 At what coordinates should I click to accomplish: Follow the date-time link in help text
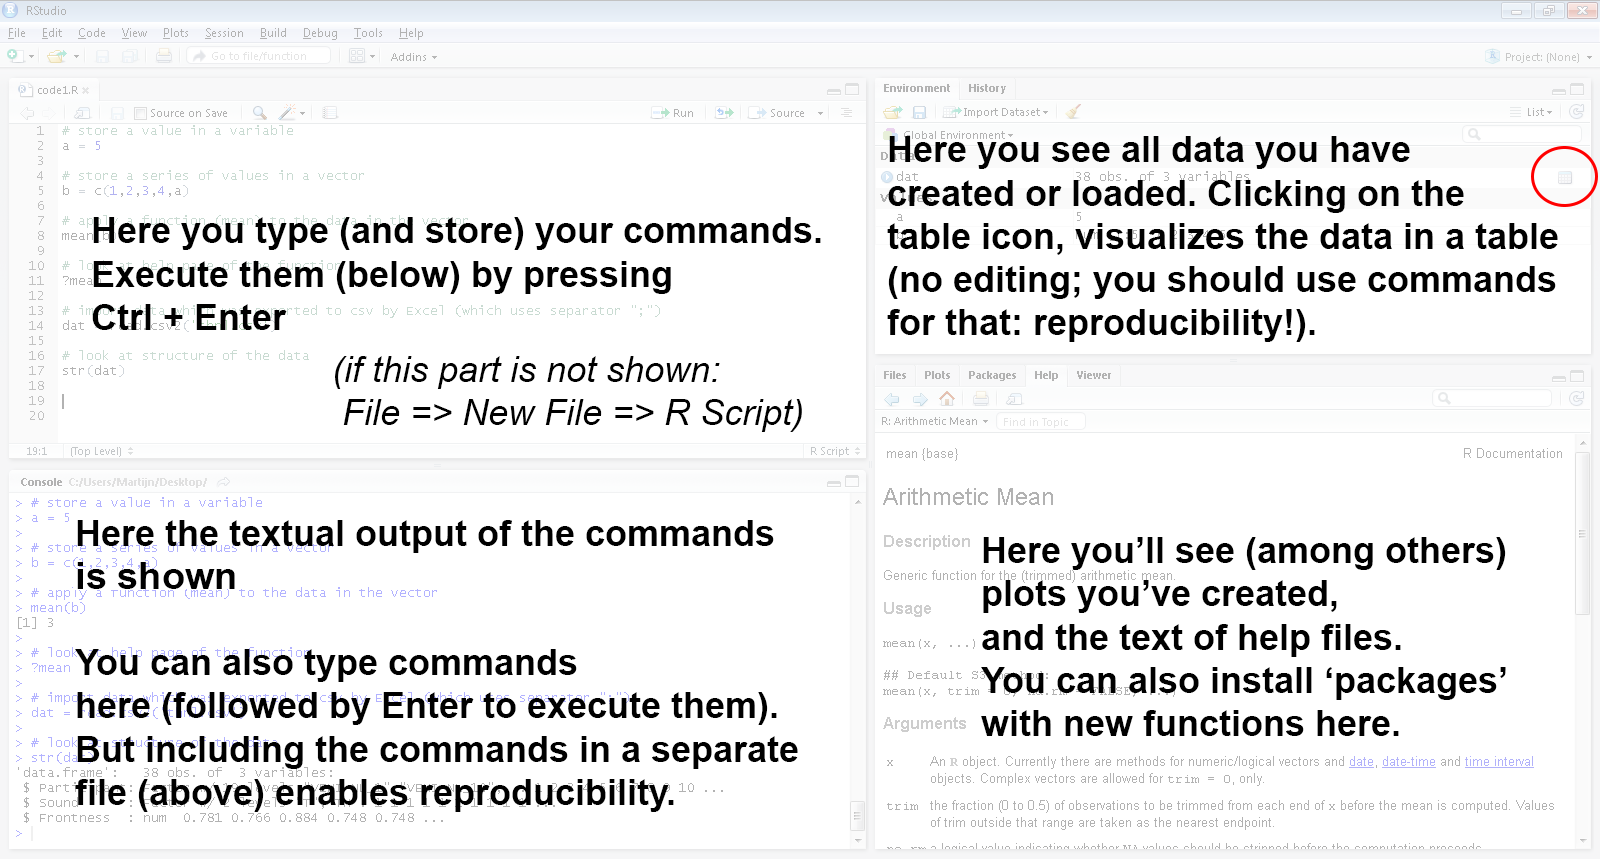point(1408,762)
